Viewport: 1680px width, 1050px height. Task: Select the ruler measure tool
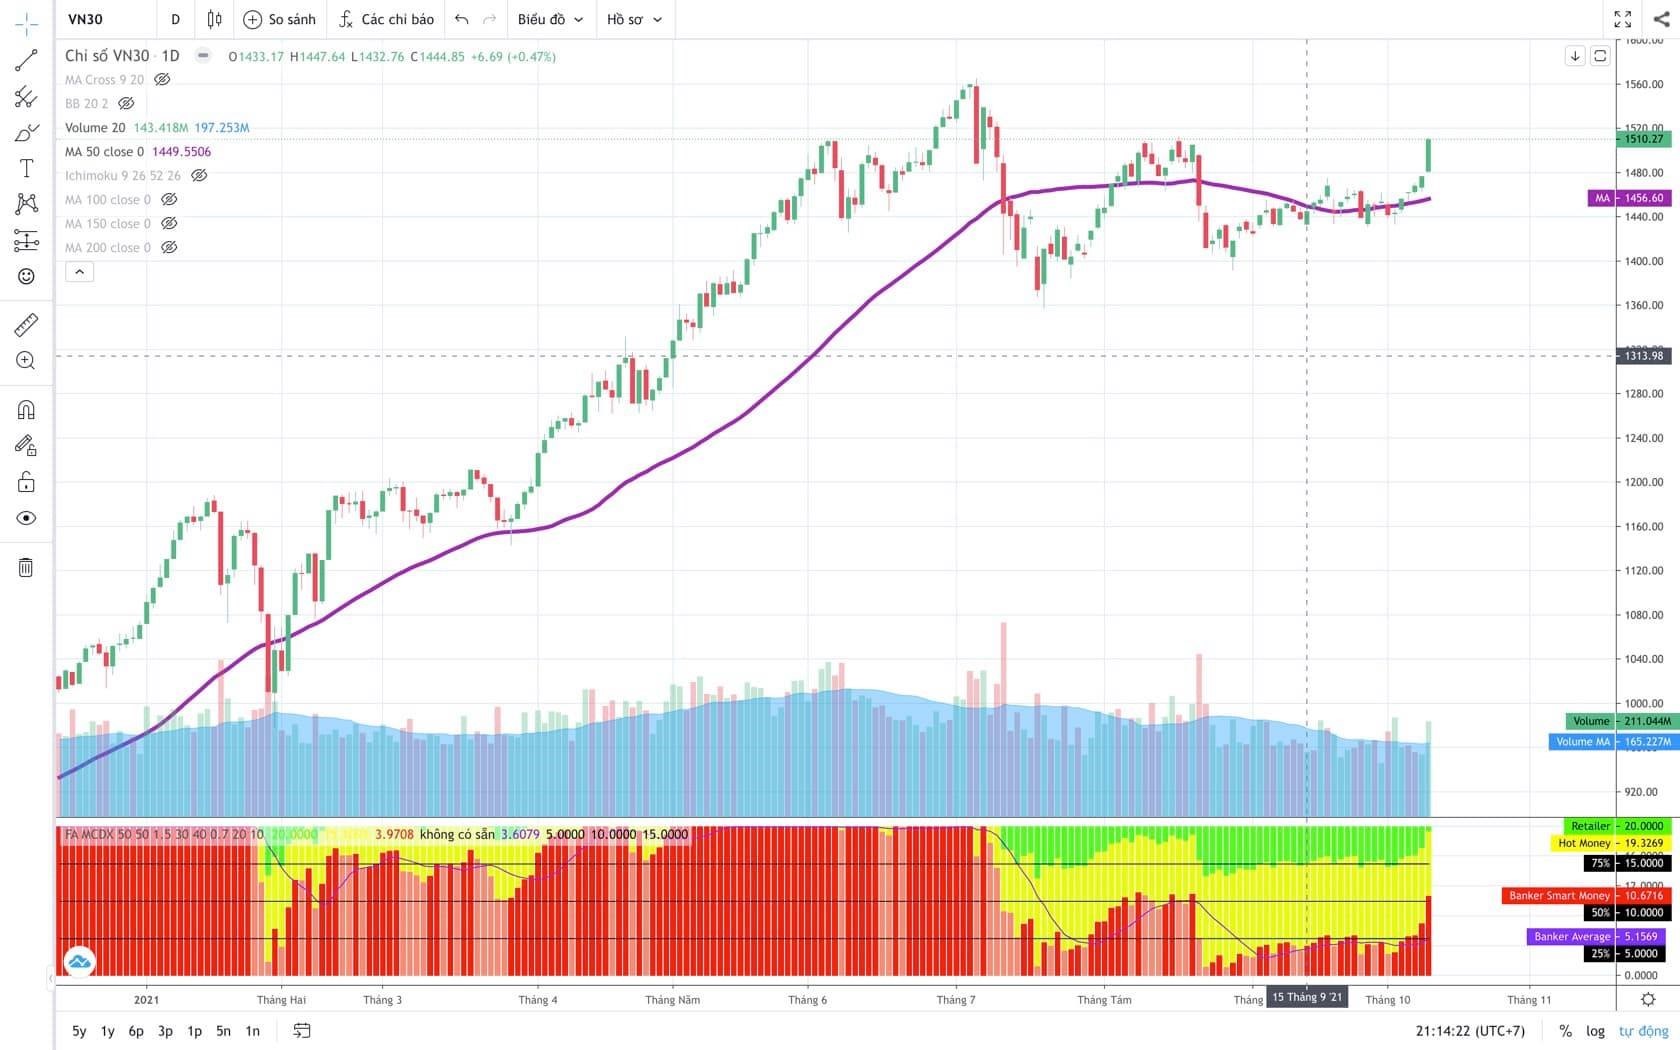click(26, 325)
